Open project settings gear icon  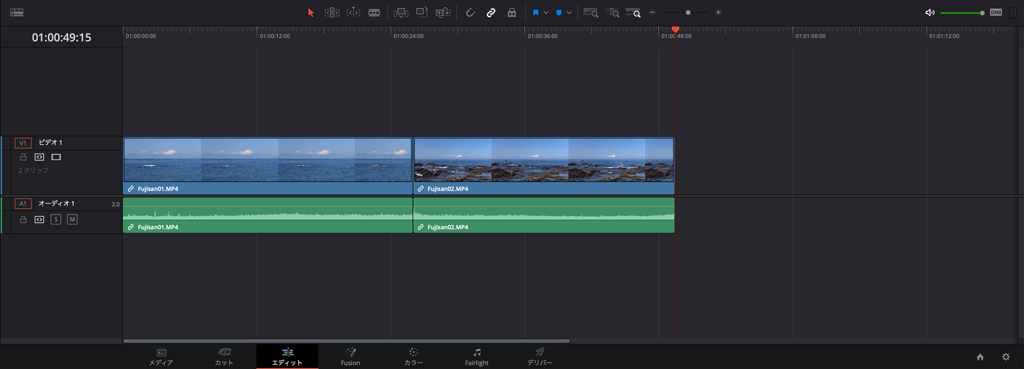[x=1006, y=357]
